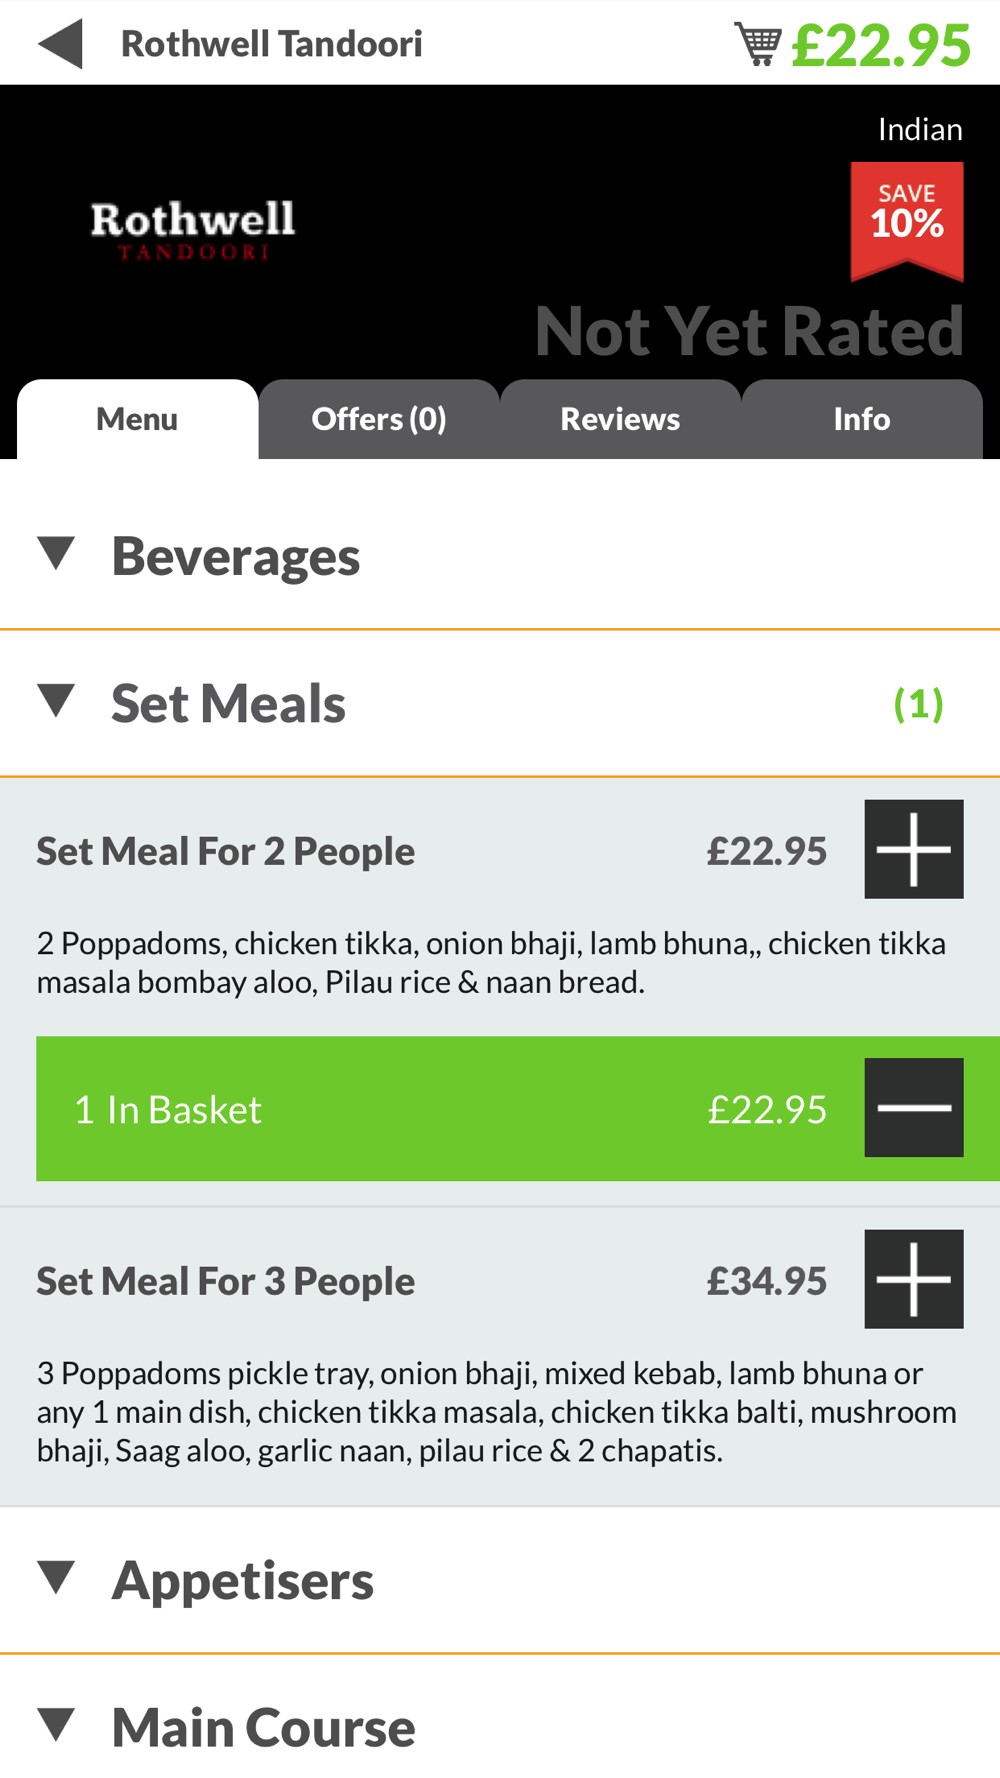The height and width of the screenshot is (1778, 1000).
Task: Add Set Meal For 3 People plus icon
Action: (913, 1279)
